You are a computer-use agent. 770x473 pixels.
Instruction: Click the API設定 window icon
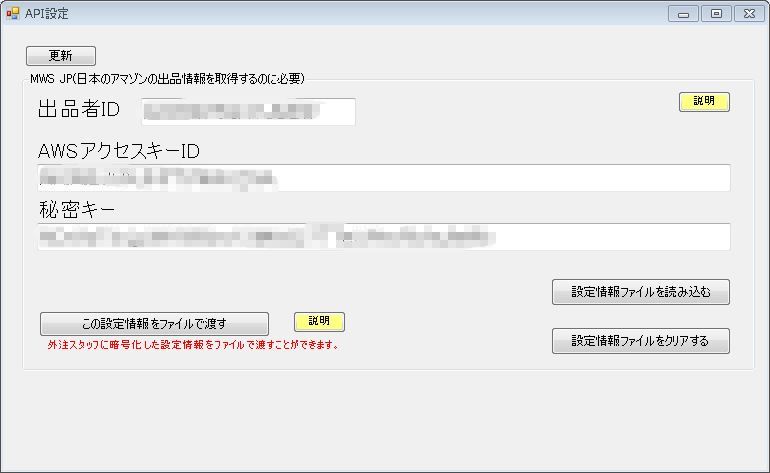13,13
